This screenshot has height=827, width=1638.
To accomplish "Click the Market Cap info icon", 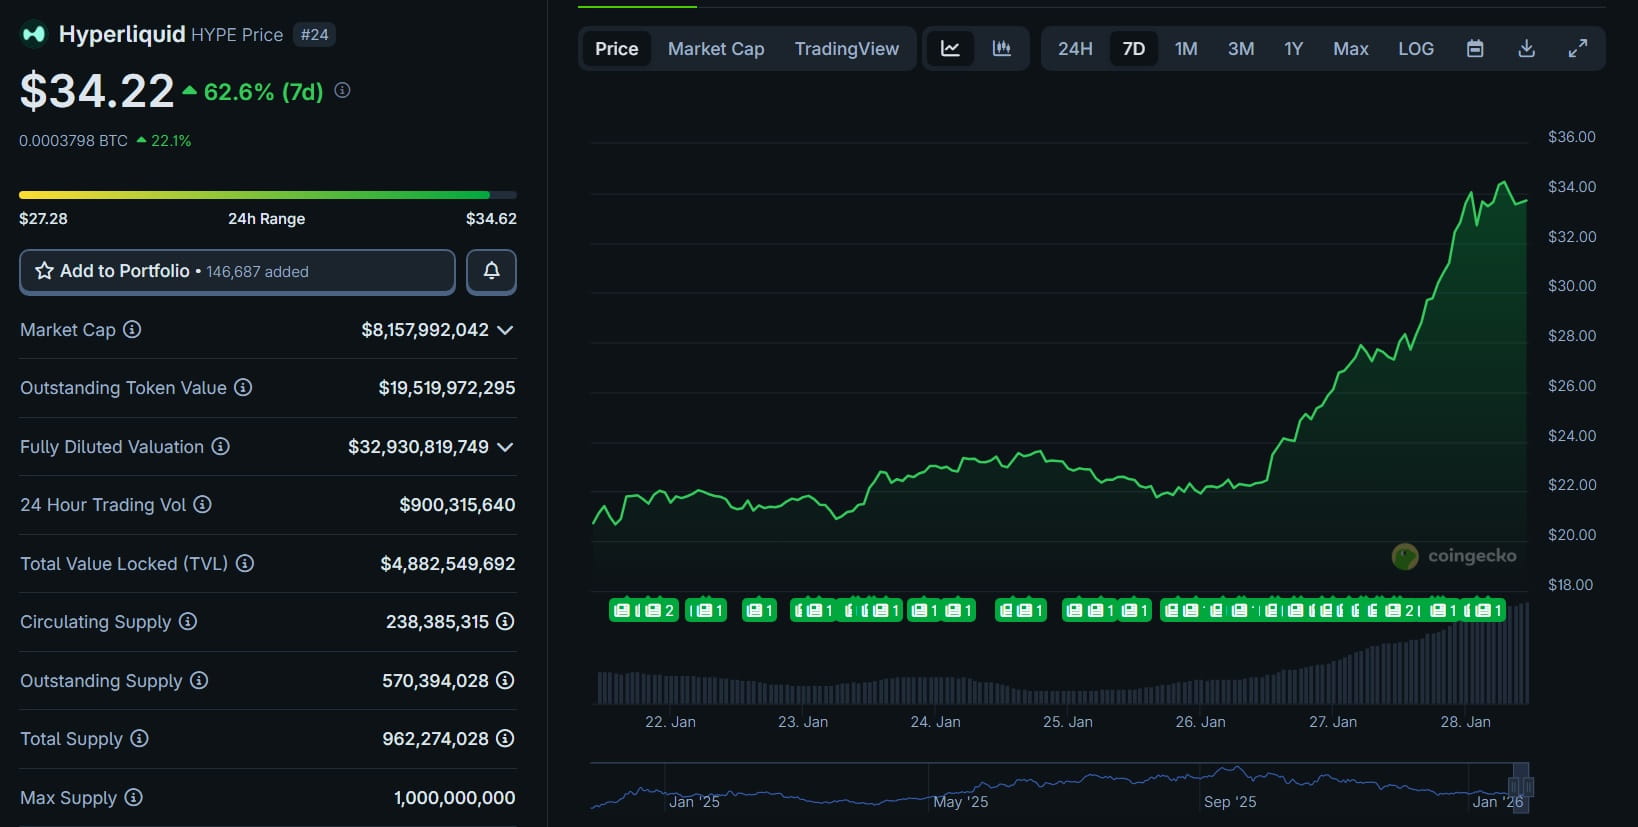I will [x=132, y=329].
